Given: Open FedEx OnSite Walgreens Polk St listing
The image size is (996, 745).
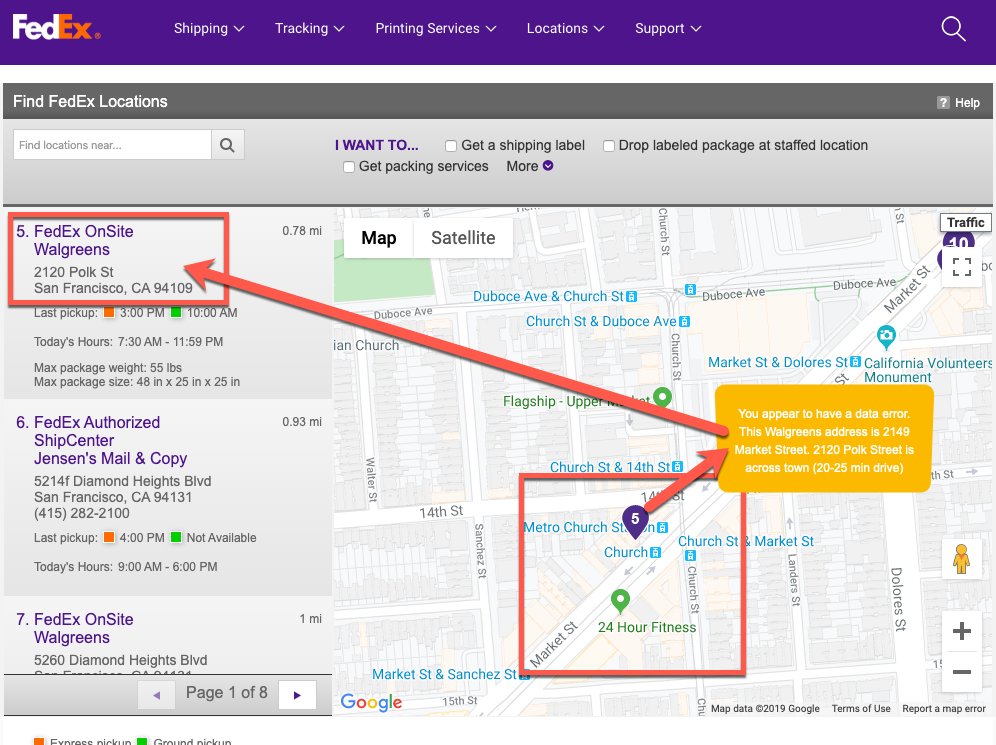Looking at the screenshot, I should point(83,240).
